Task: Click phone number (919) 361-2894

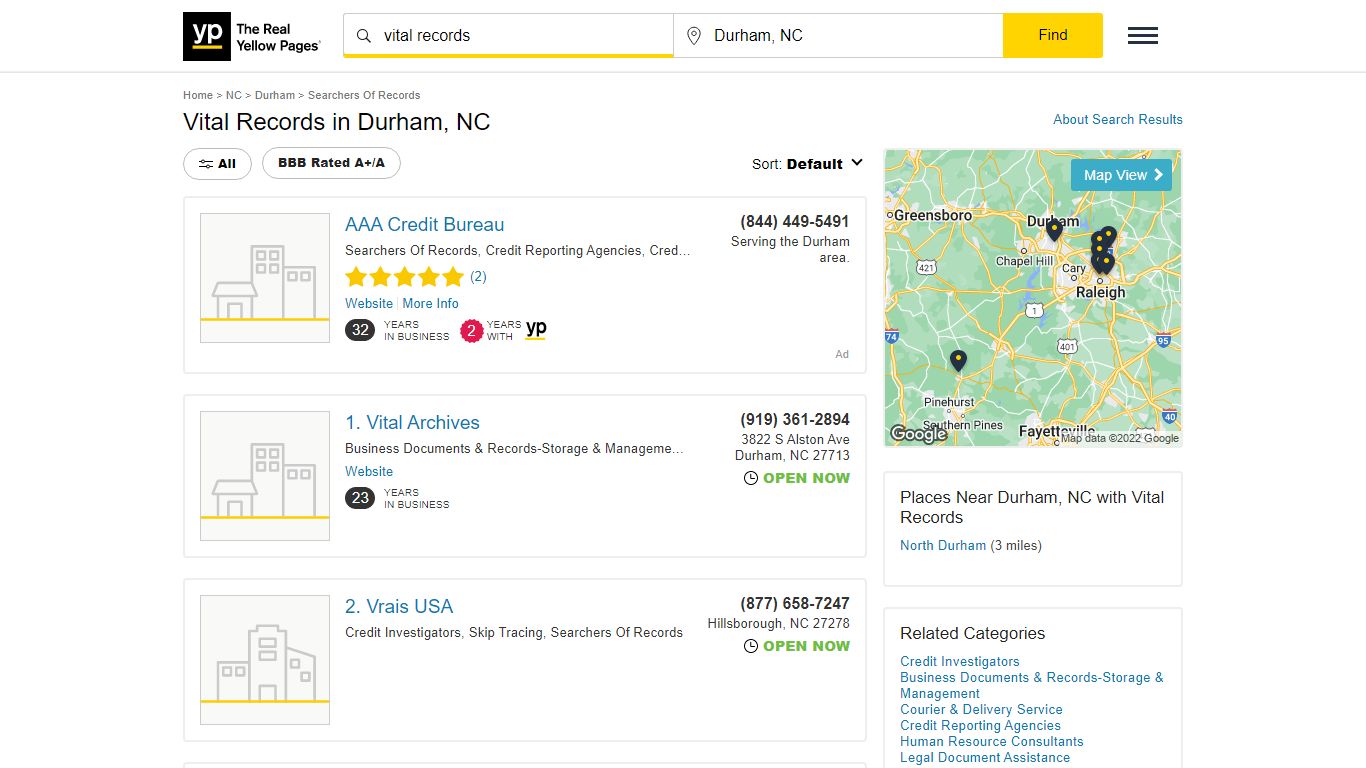Action: point(795,419)
